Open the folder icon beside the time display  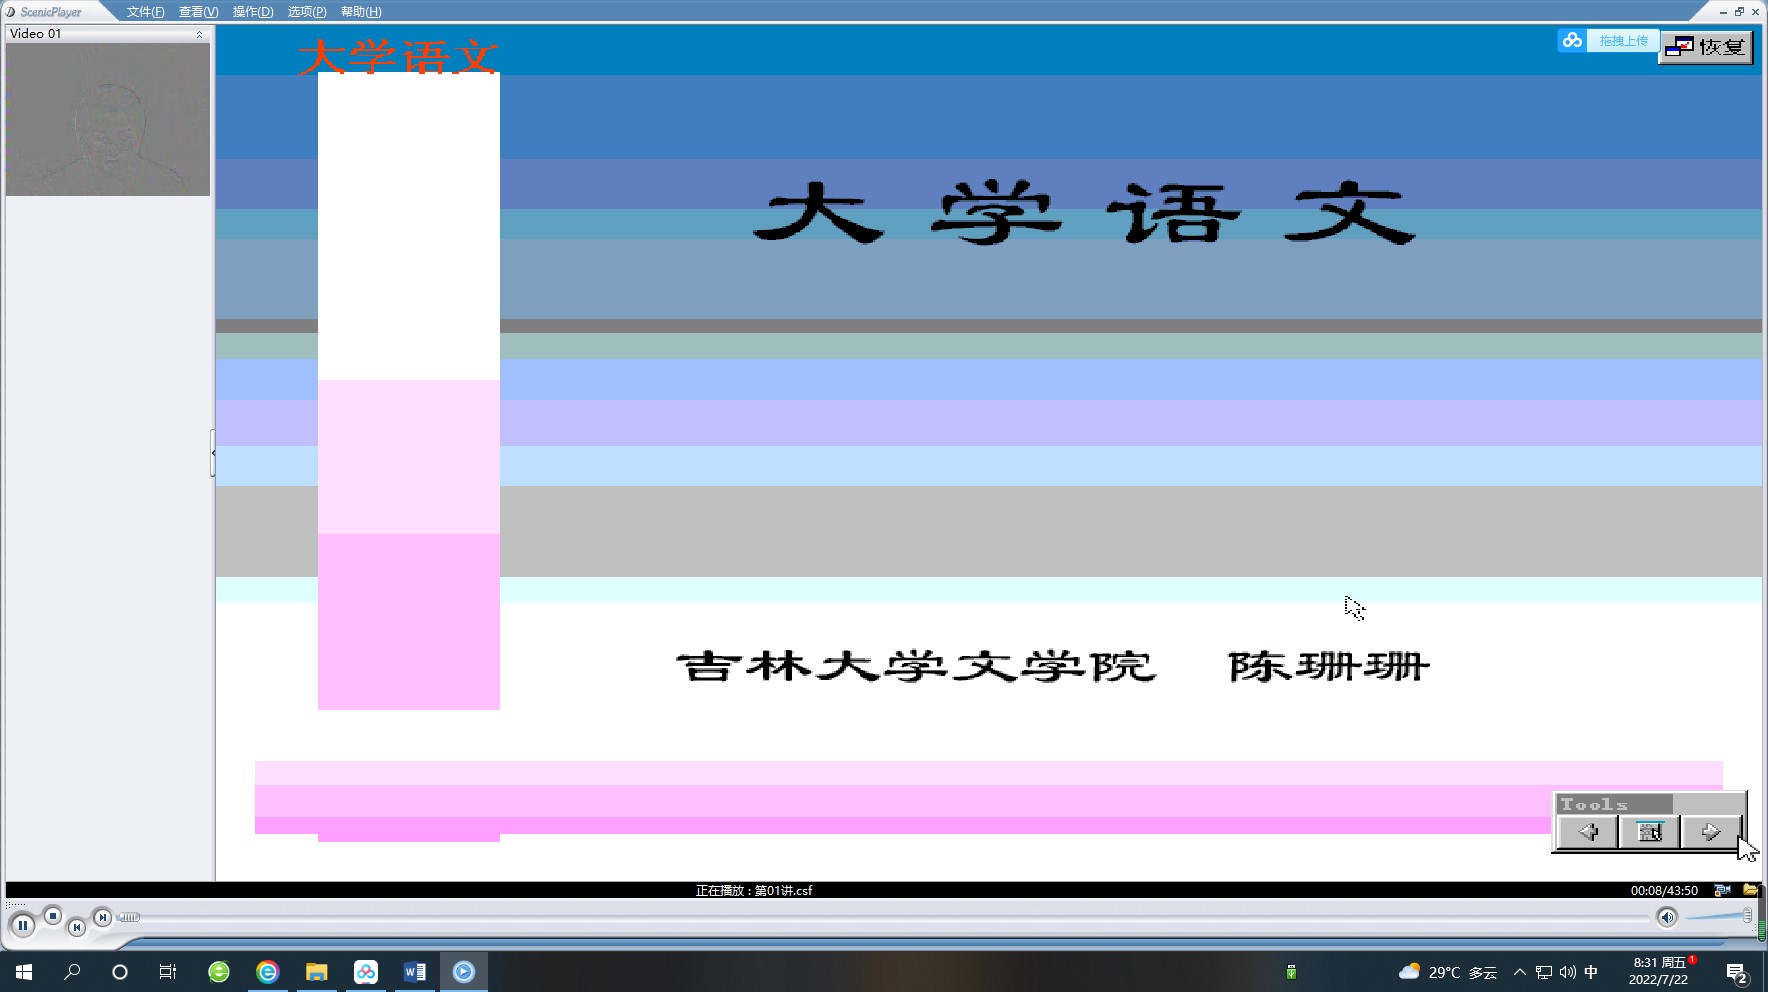tap(1750, 890)
